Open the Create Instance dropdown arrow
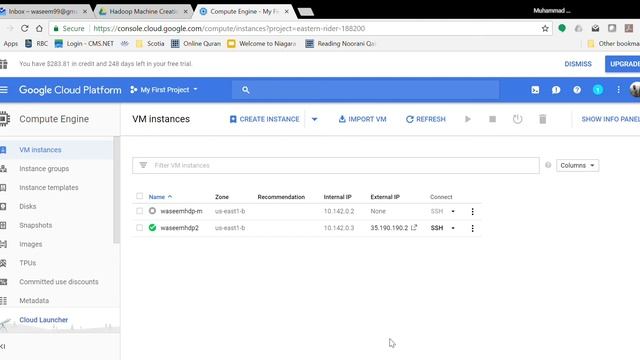This screenshot has width=640, height=360. coord(314,119)
